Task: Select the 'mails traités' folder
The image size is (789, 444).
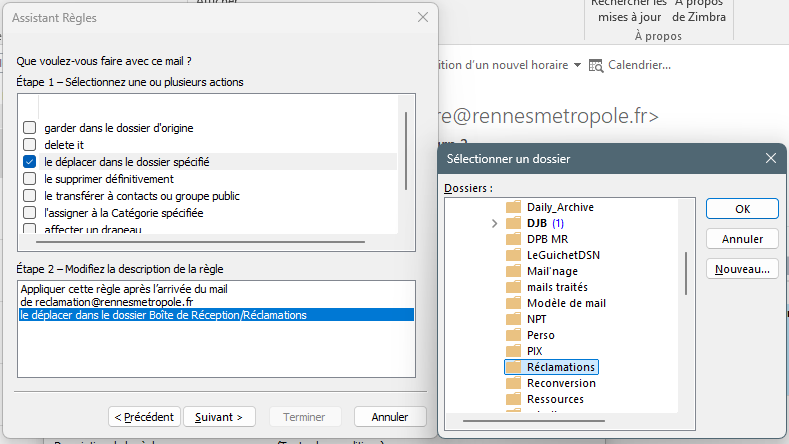Action: 556,287
